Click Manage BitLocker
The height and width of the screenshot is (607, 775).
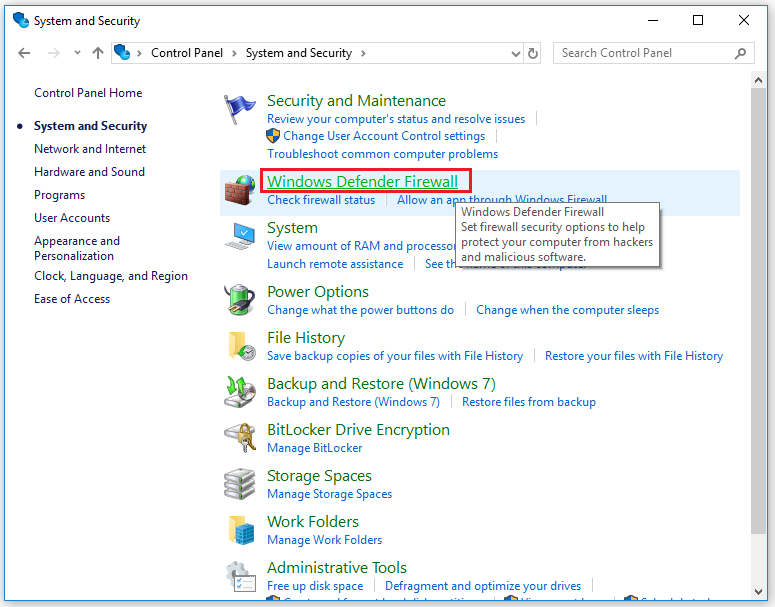314,448
